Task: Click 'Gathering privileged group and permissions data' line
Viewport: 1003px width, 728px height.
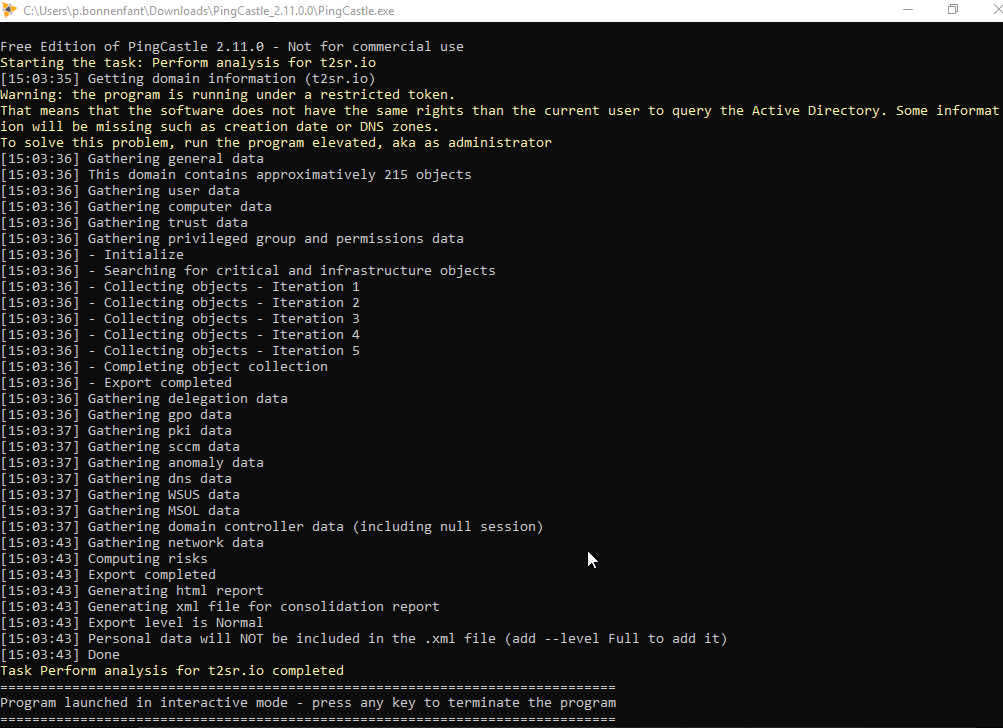Action: [232, 239]
